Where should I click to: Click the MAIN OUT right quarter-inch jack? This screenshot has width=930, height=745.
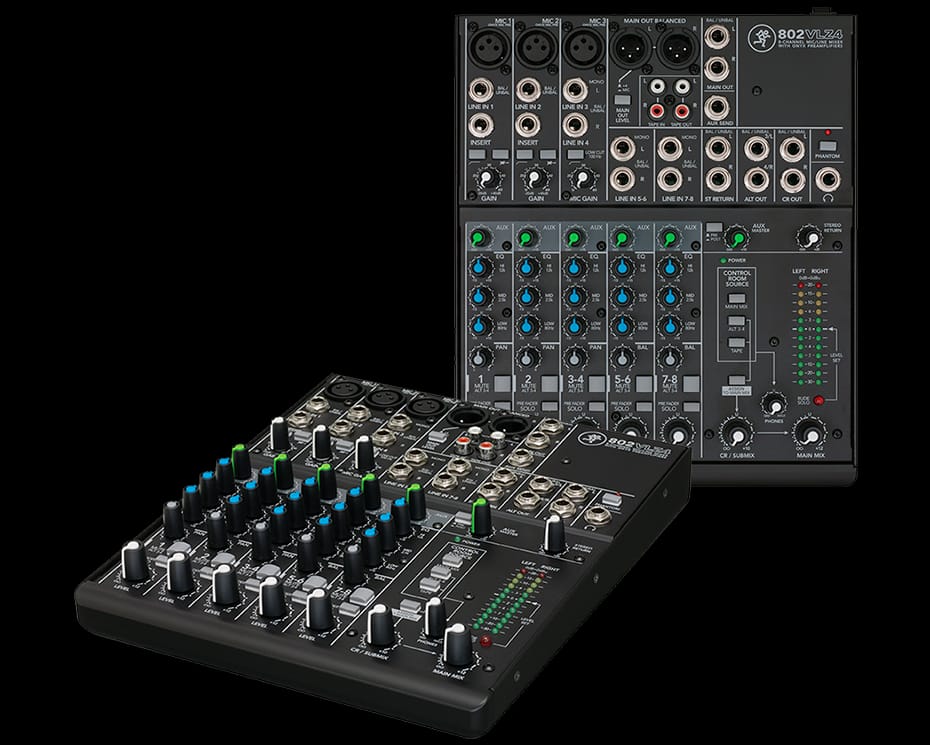click(x=717, y=69)
